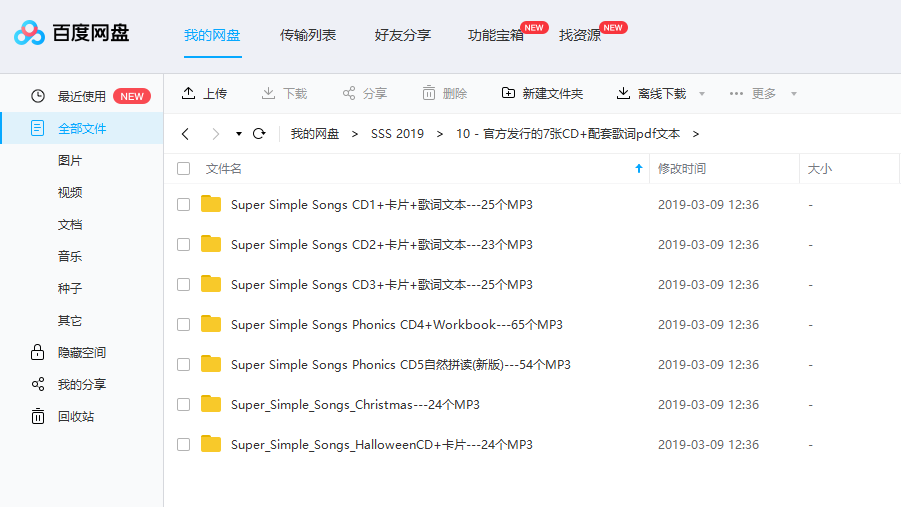Refresh the current folder listing
Viewport: 901px width, 507px height.
tap(259, 134)
